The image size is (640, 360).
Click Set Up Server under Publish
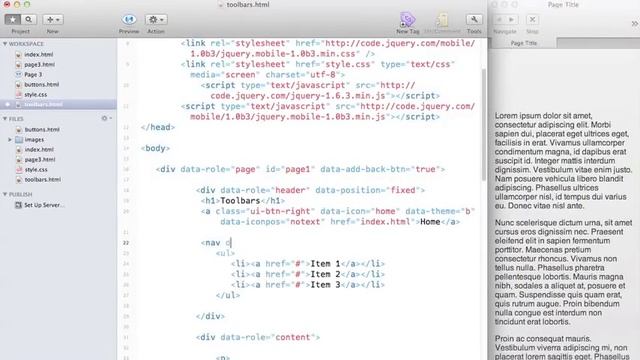(x=44, y=205)
